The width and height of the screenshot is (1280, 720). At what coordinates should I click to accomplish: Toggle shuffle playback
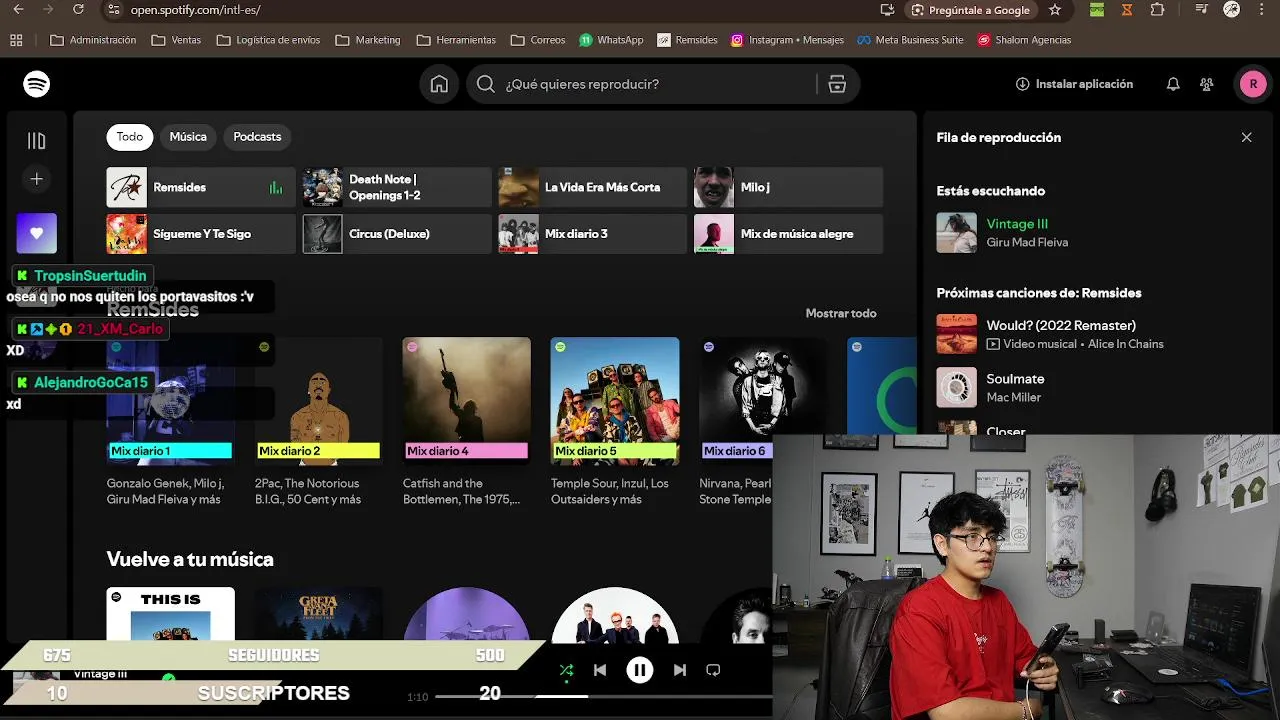[566, 670]
